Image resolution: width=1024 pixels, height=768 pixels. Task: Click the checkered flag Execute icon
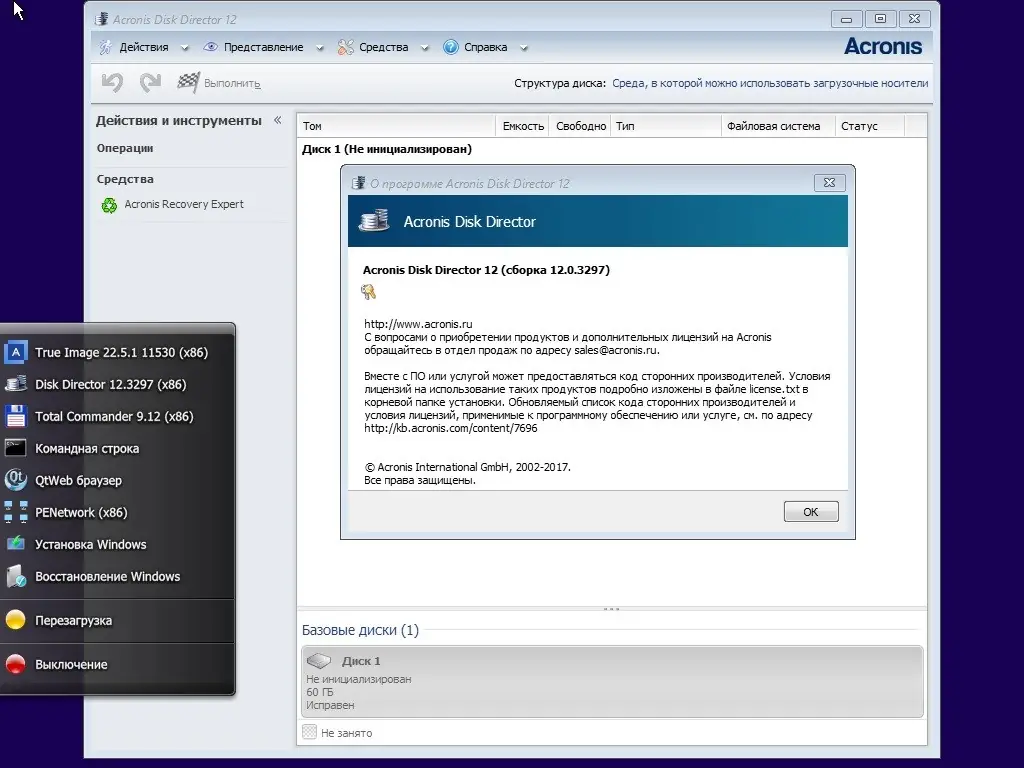188,82
